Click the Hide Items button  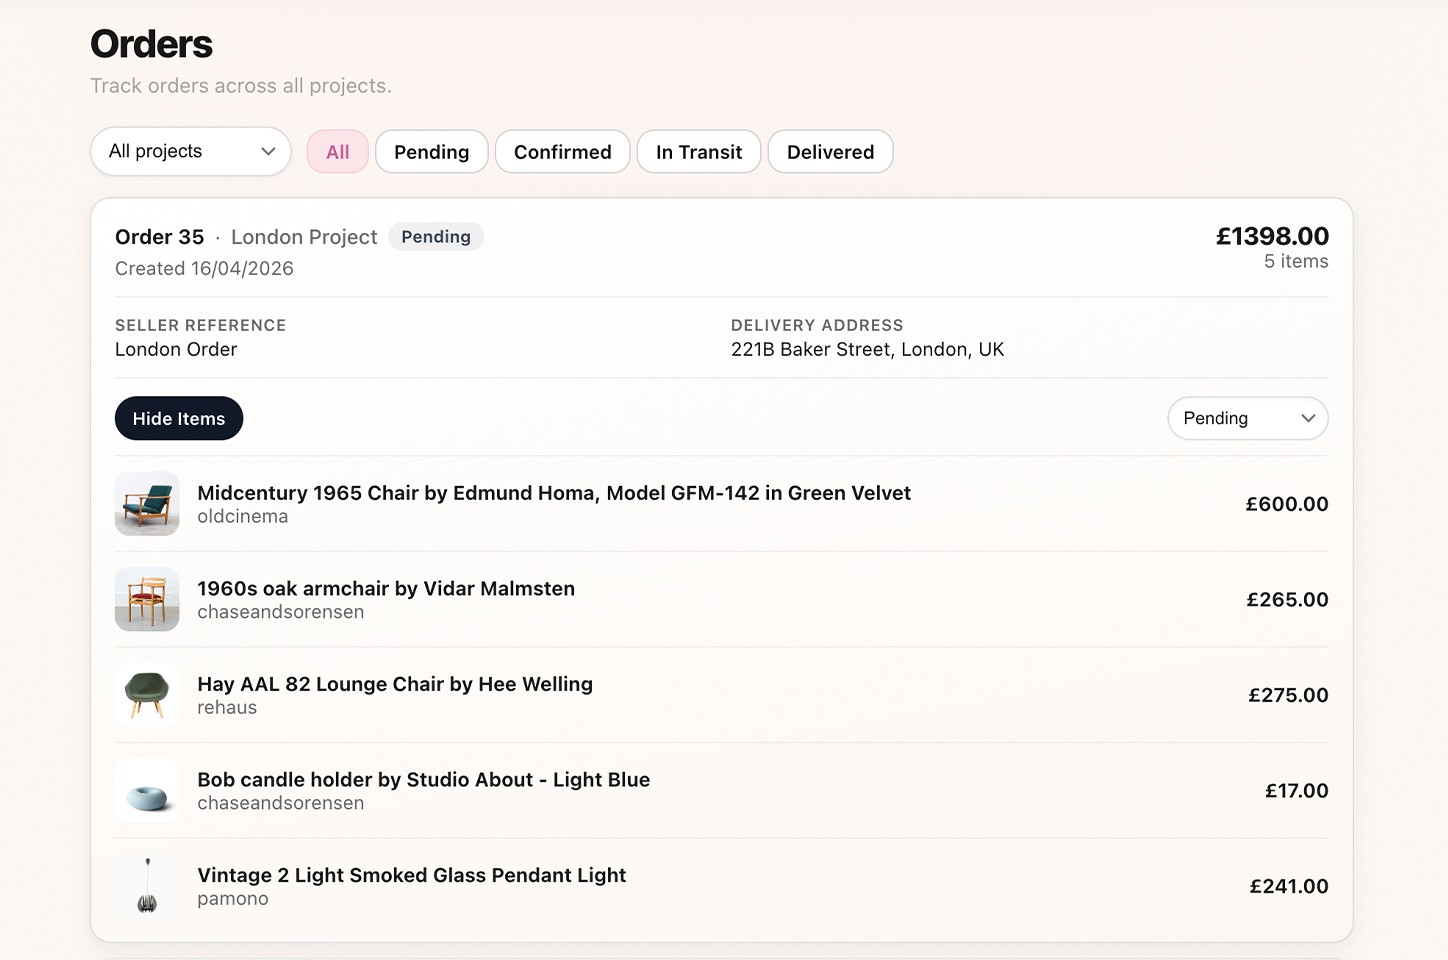tap(179, 418)
